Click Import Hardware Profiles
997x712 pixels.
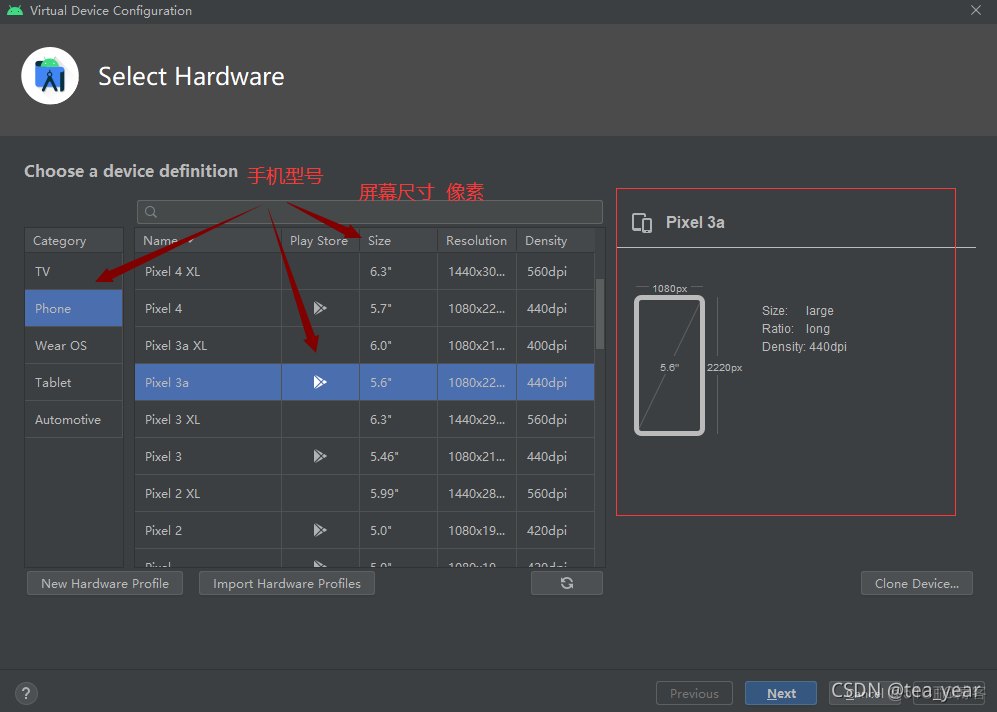286,582
